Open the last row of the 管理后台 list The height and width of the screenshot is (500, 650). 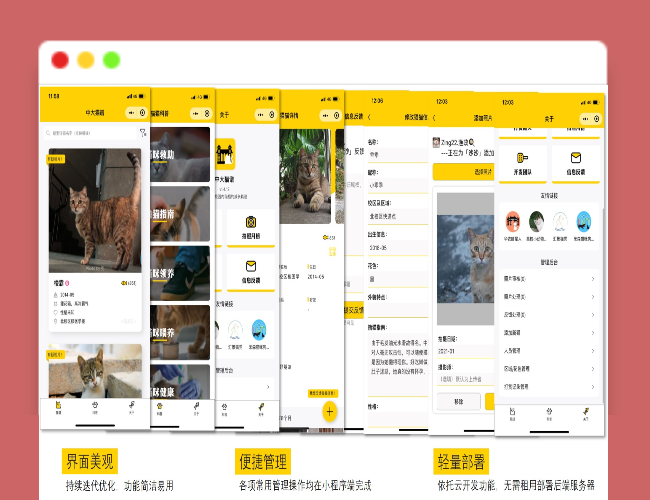[549, 387]
